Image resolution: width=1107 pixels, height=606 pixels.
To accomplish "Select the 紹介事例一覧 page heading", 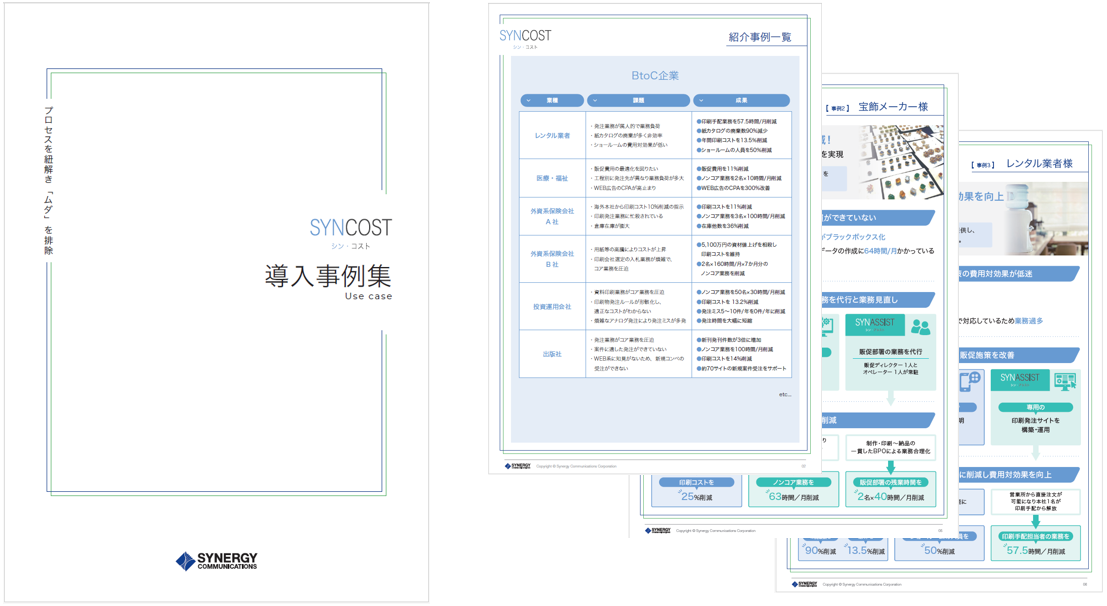I will (760, 37).
